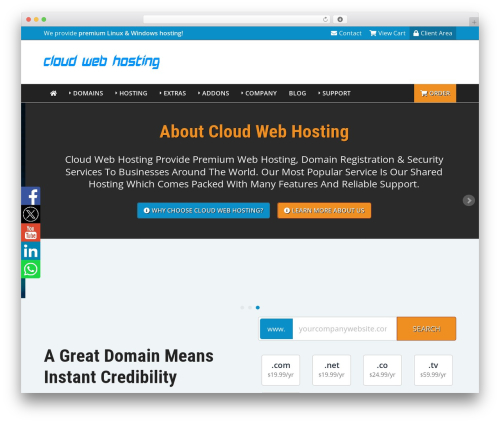This screenshot has height=423, width=500.
Task: Open View Cart in the top bar
Action: 387,33
